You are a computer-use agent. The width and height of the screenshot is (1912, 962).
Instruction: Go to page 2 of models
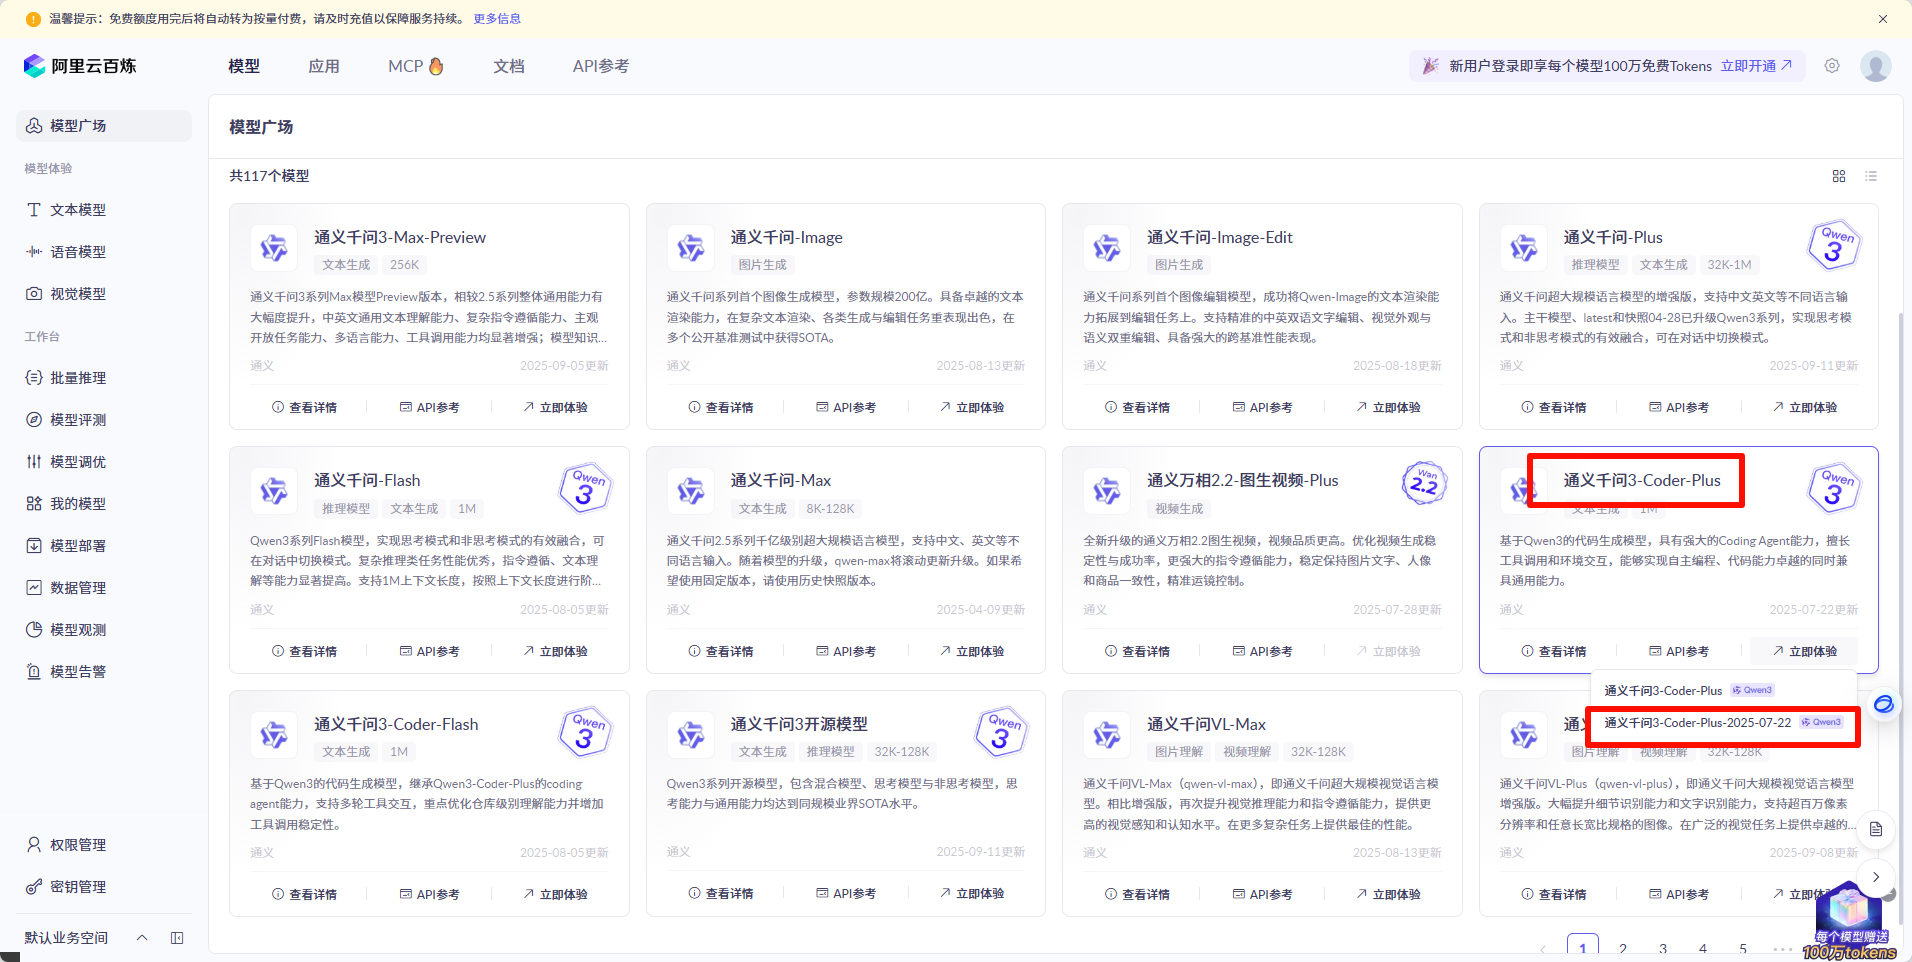[1623, 948]
